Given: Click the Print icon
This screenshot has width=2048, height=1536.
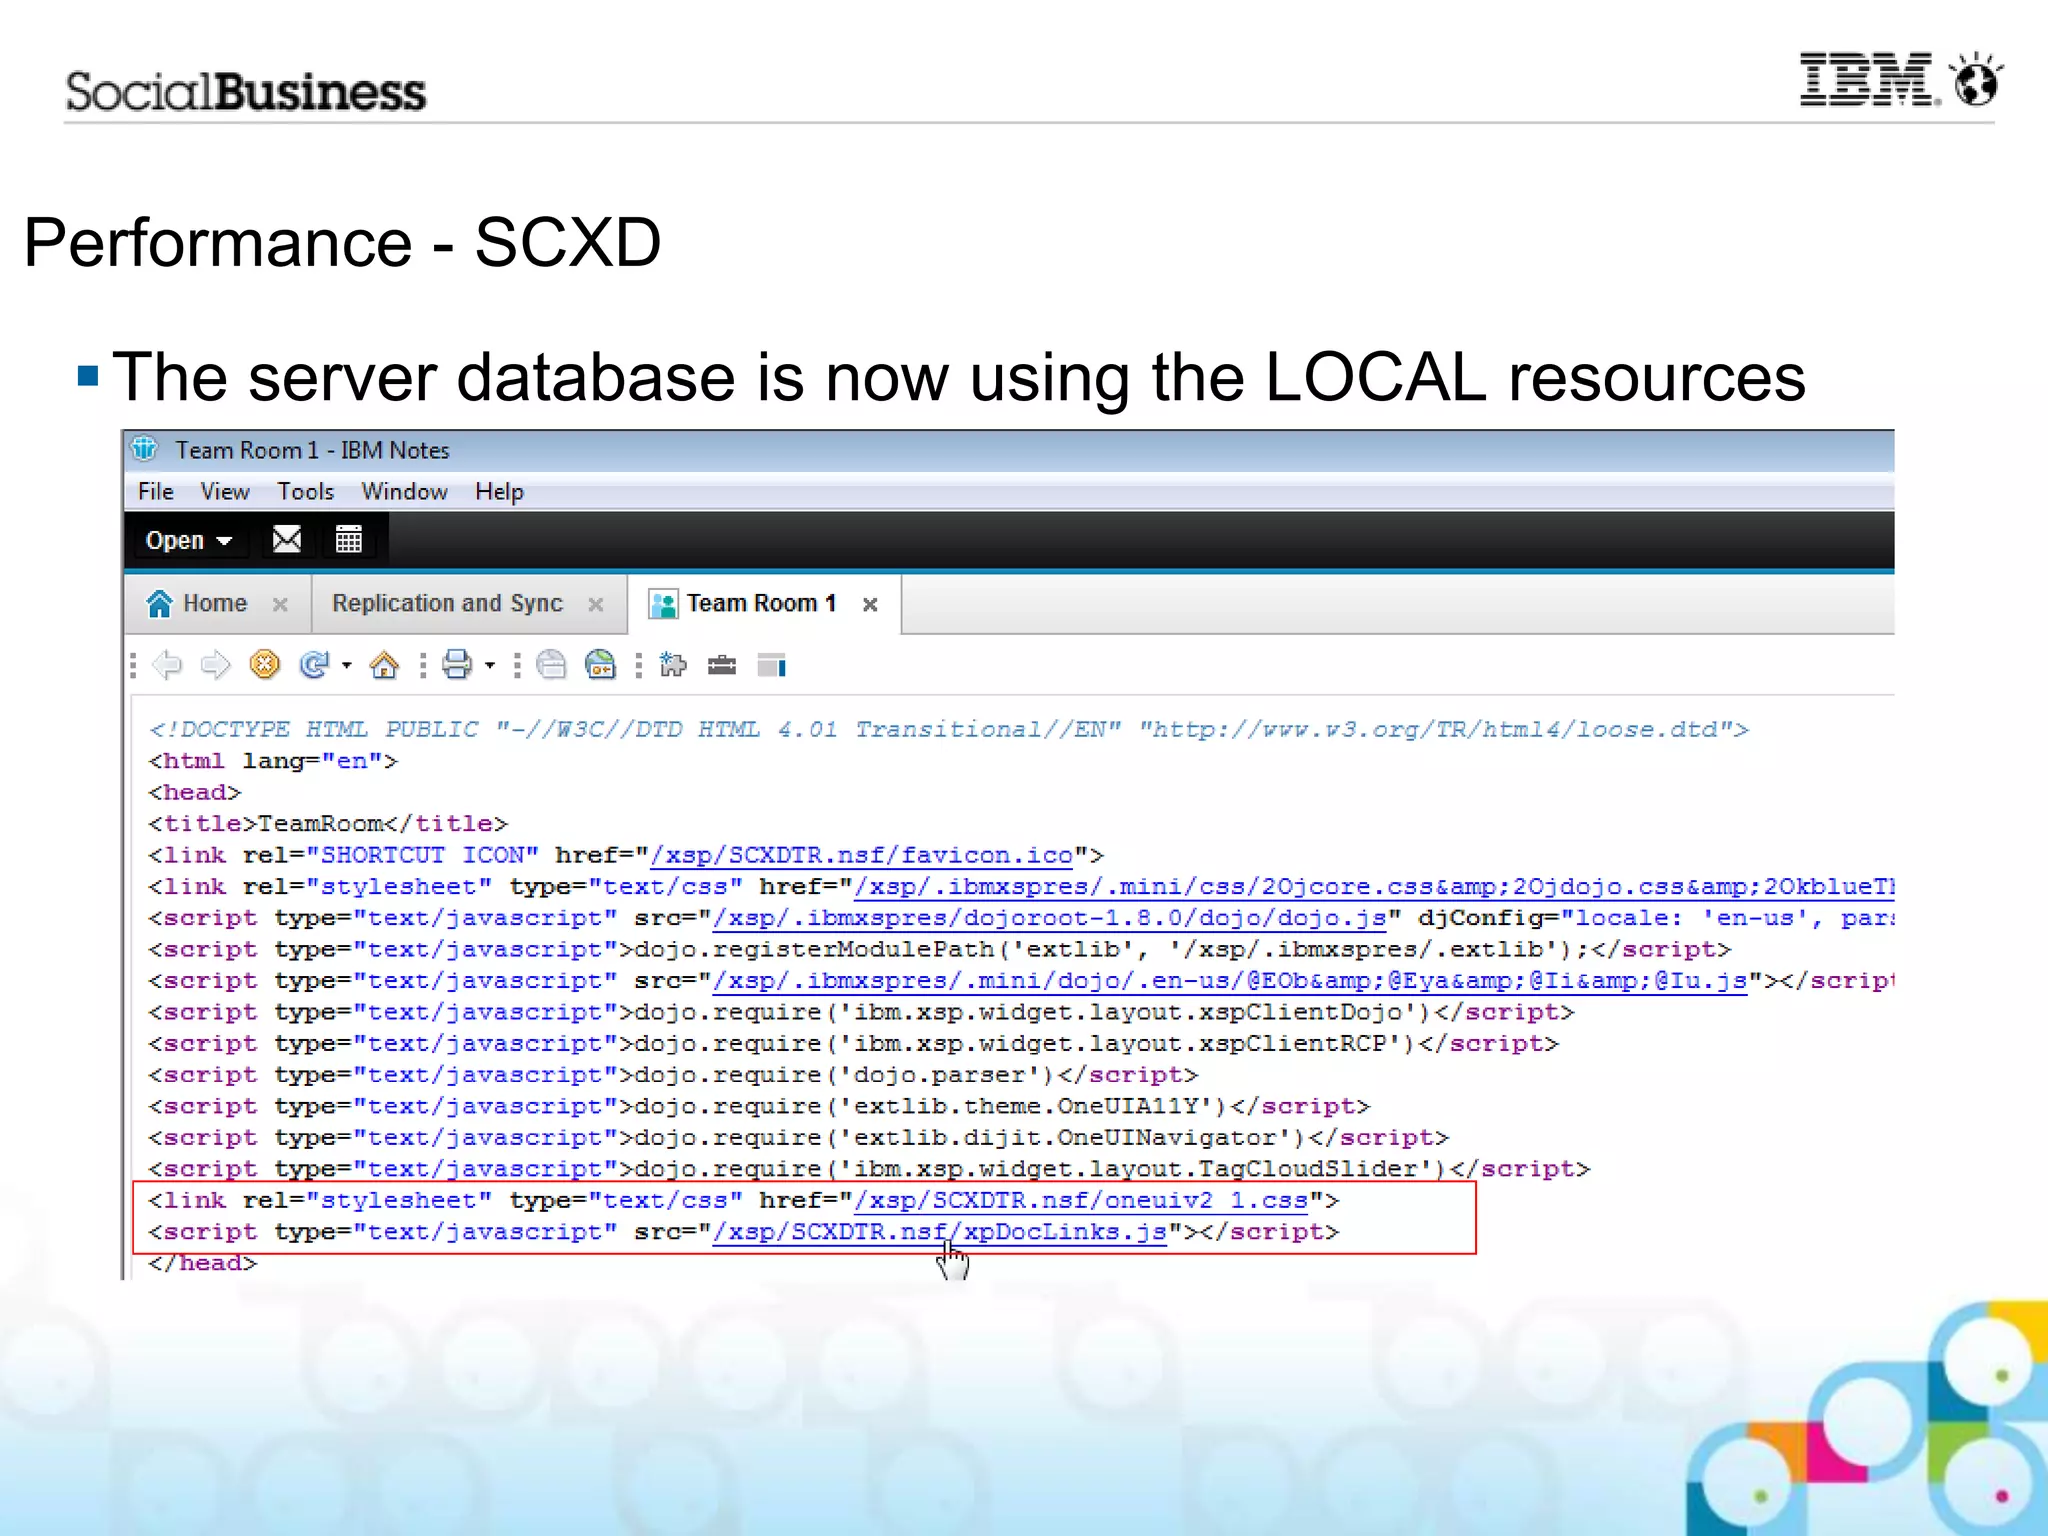Looking at the screenshot, I should tap(457, 665).
